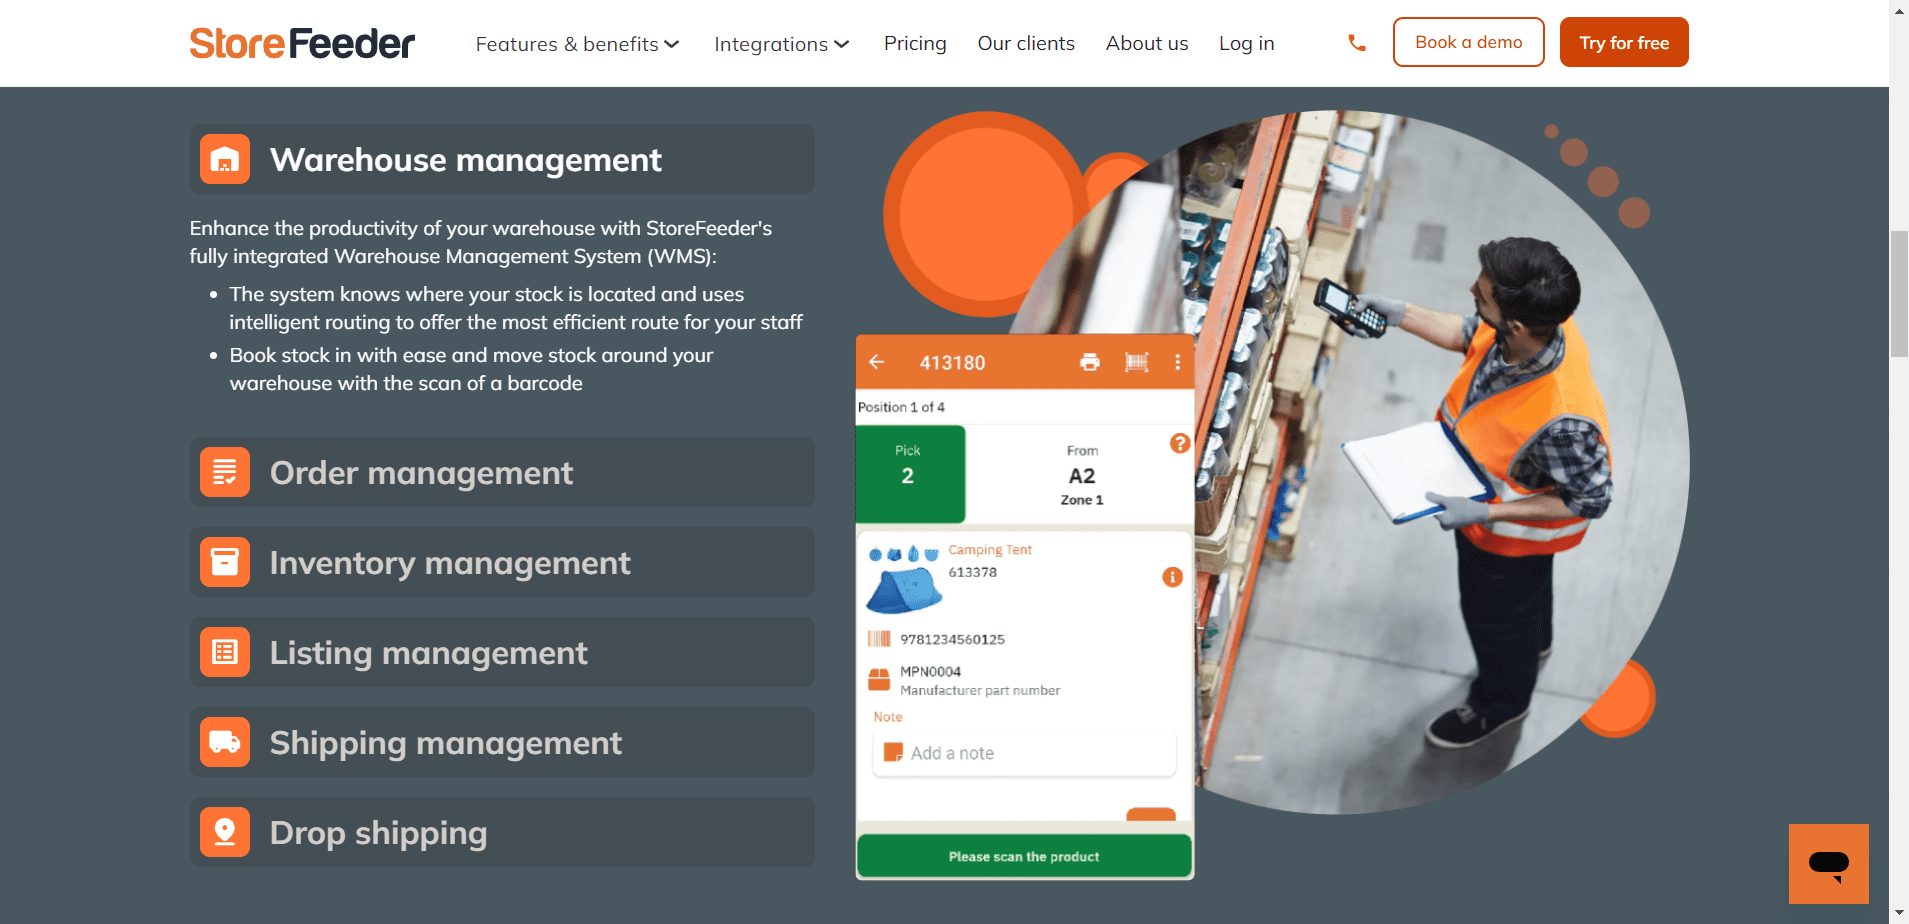The width and height of the screenshot is (1909, 924).
Task: Click the order number 413180
Action: point(953,362)
